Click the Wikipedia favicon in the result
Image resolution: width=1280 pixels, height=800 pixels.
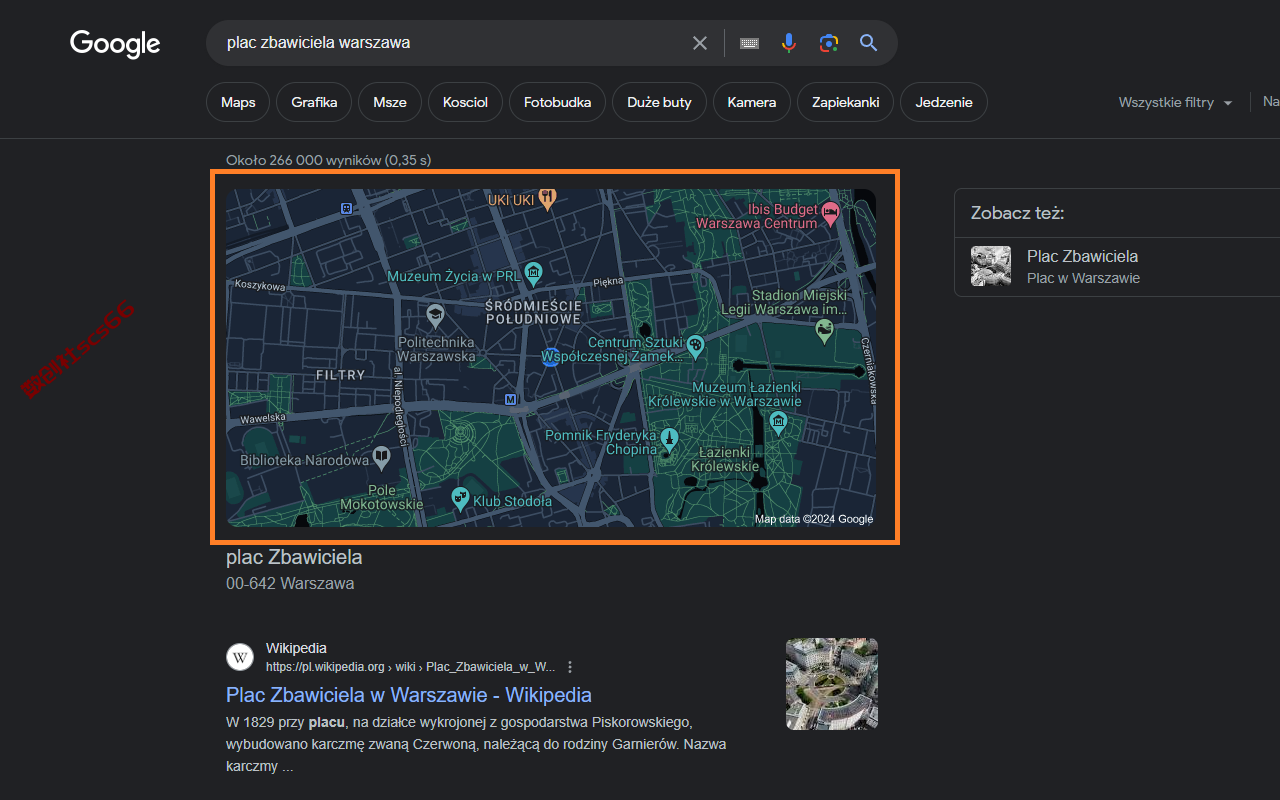point(240,657)
